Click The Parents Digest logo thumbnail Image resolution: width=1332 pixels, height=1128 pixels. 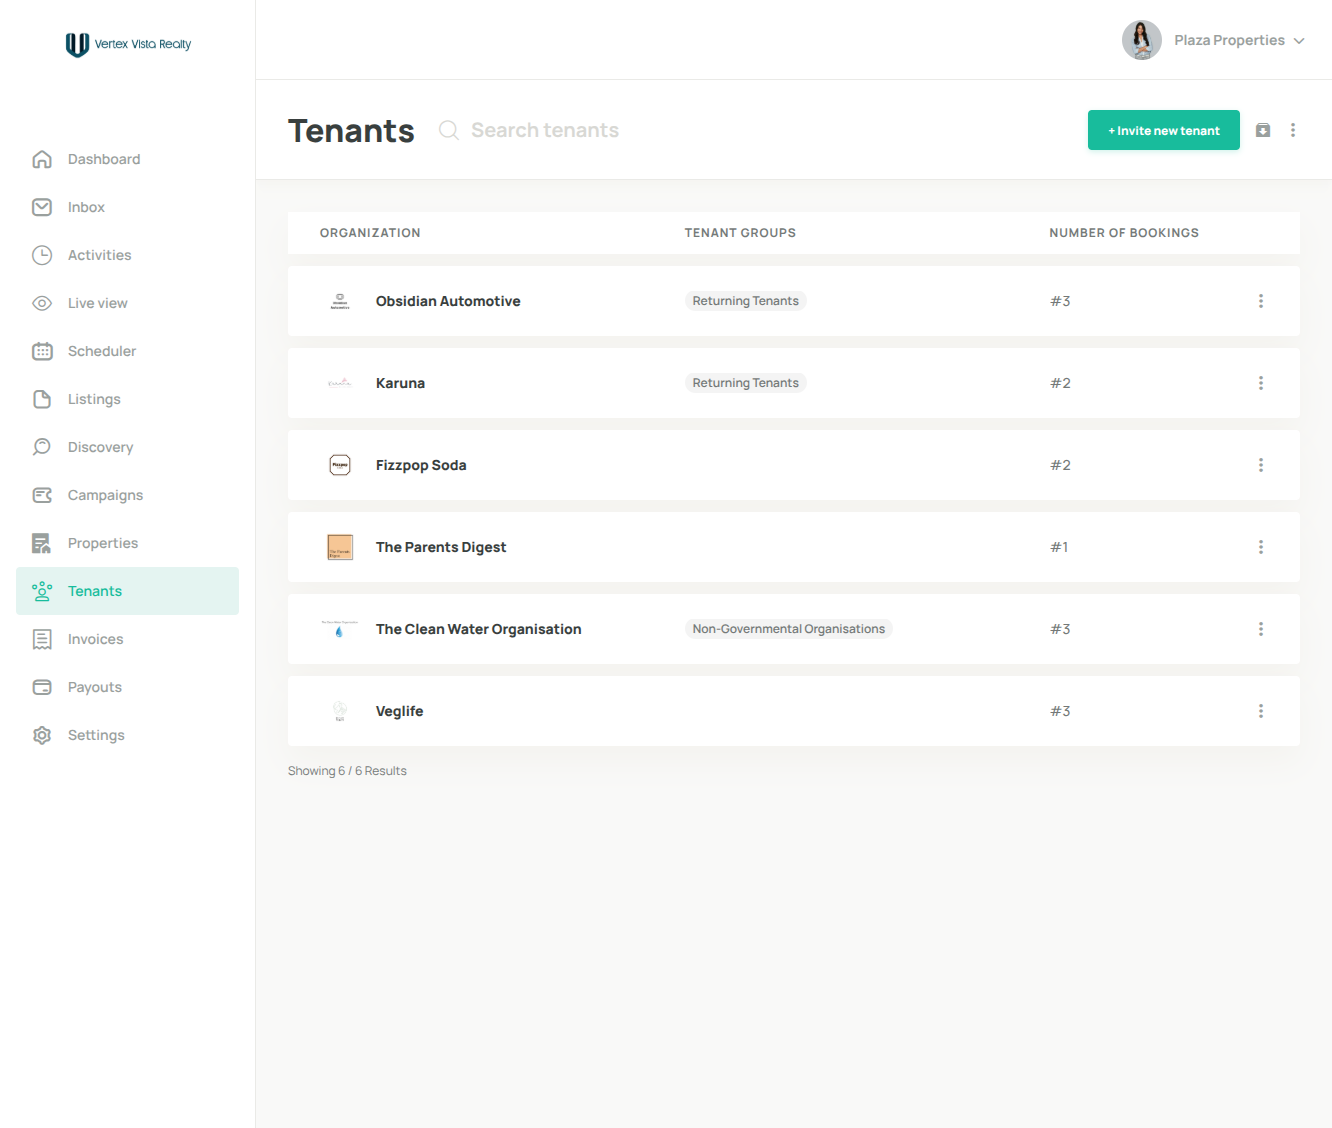coord(340,547)
